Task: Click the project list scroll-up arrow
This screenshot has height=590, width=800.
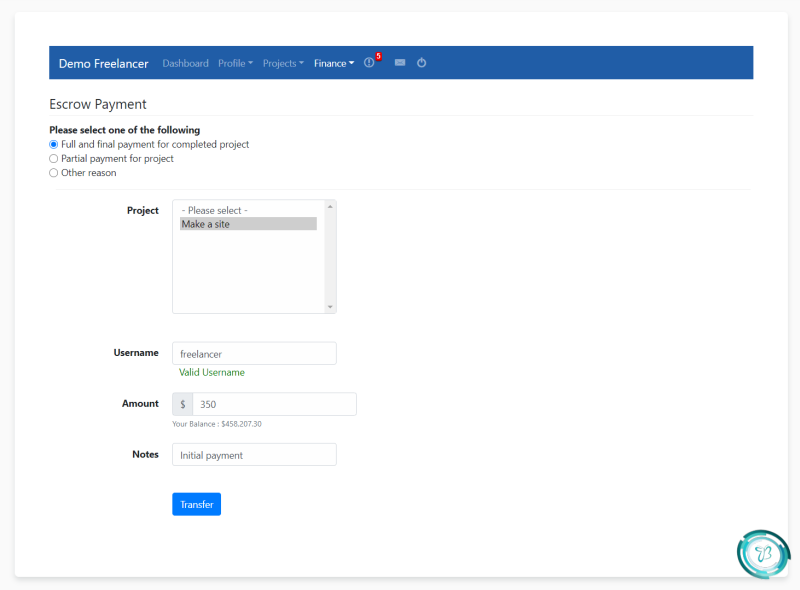Action: [330, 207]
